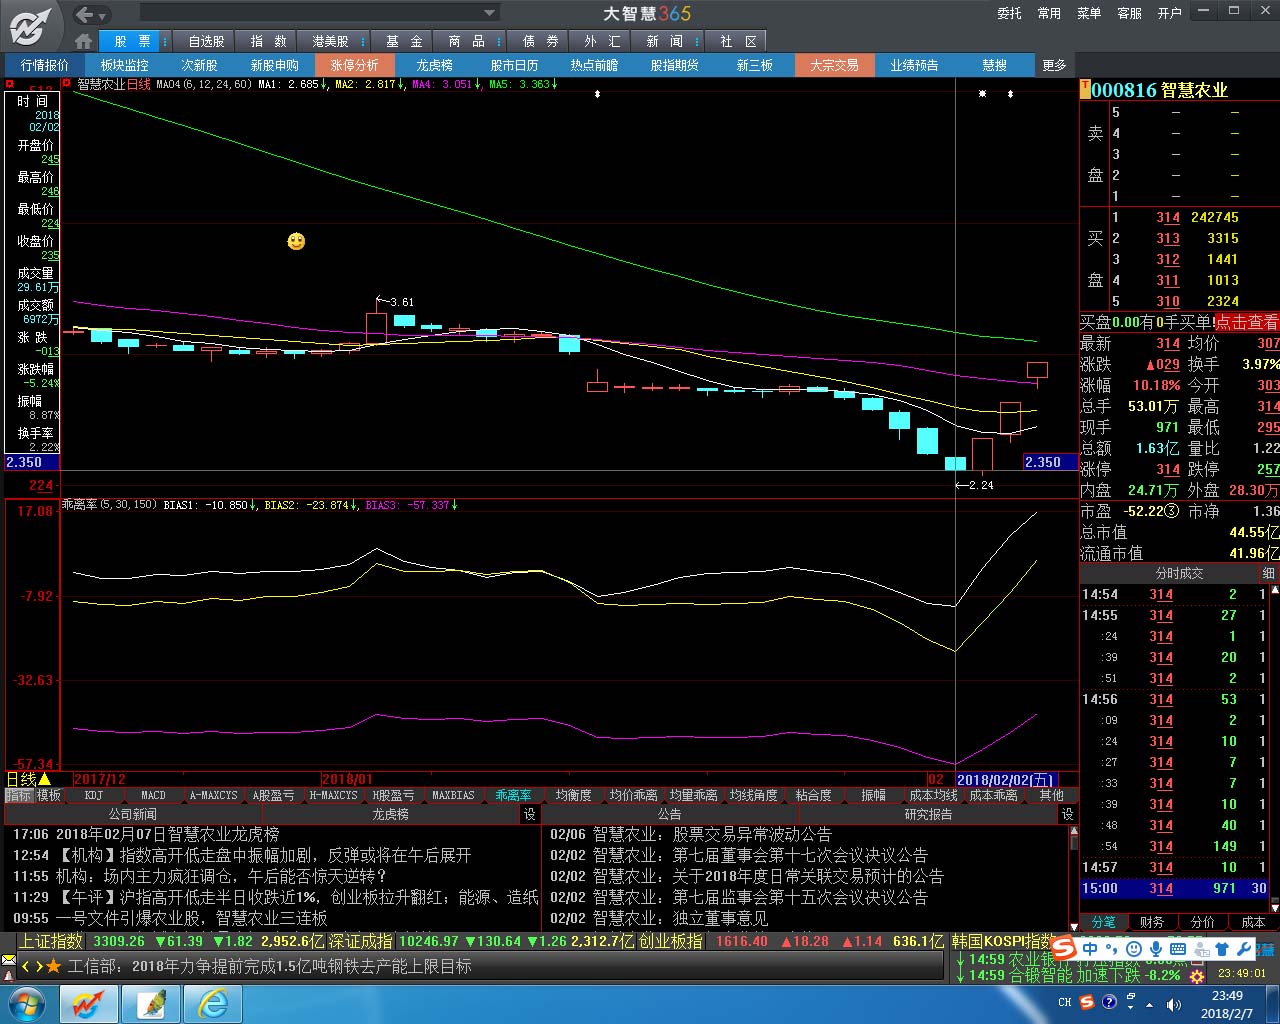Screen dimensions: 1280x1024
Task: Open the T marker beside 000816
Action: [1085, 88]
